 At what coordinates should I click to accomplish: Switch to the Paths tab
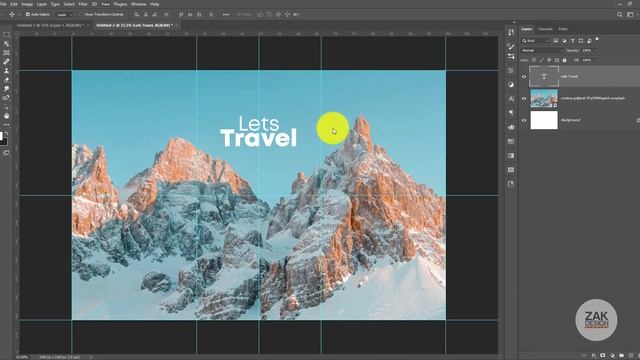pyautogui.click(x=563, y=29)
